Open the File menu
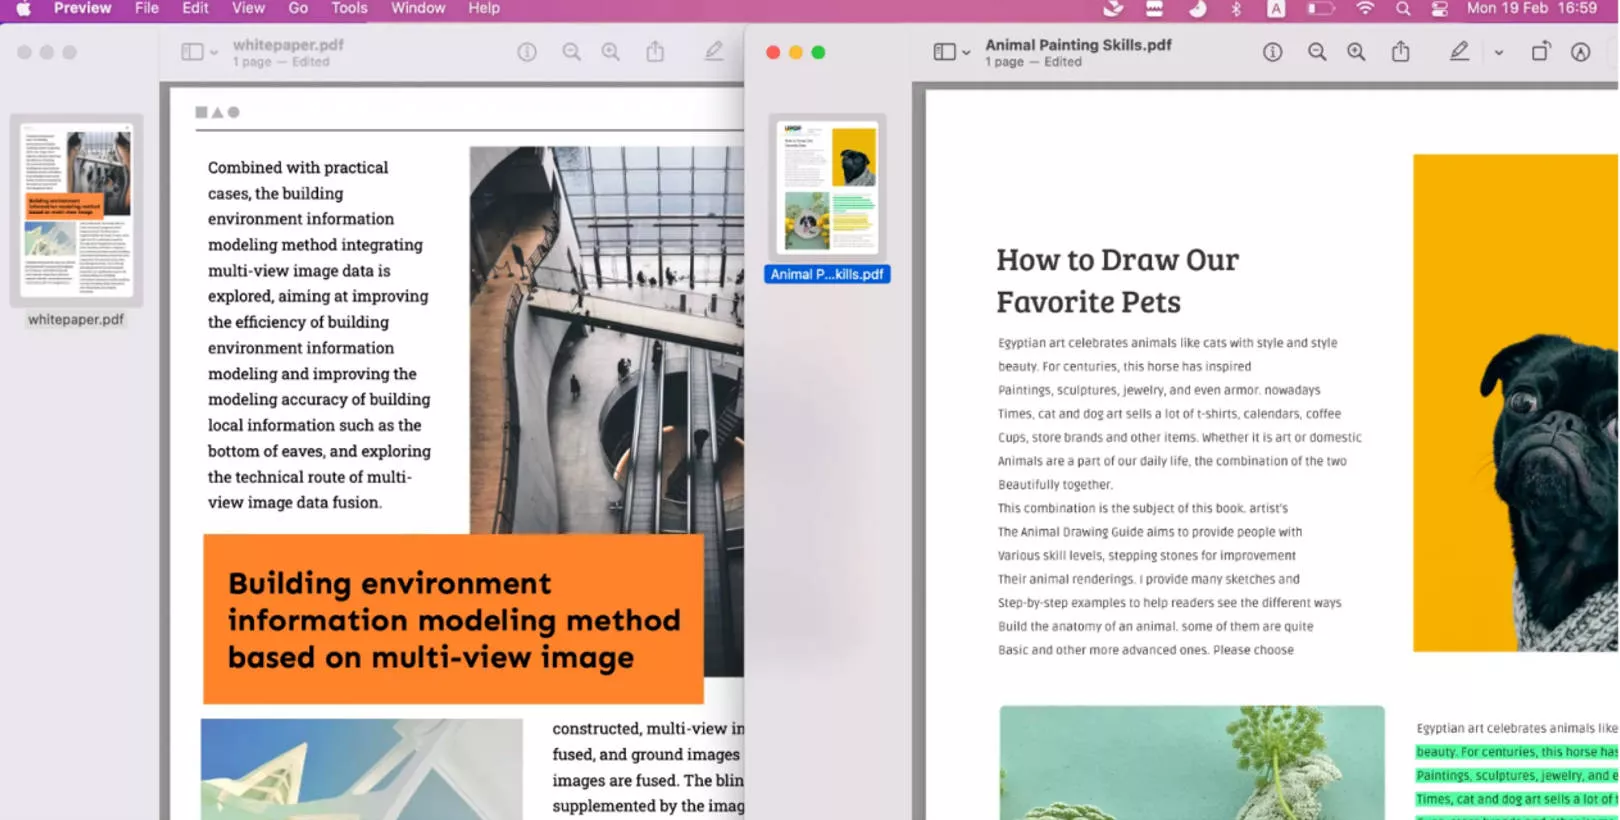This screenshot has height=820, width=1620. [x=147, y=8]
